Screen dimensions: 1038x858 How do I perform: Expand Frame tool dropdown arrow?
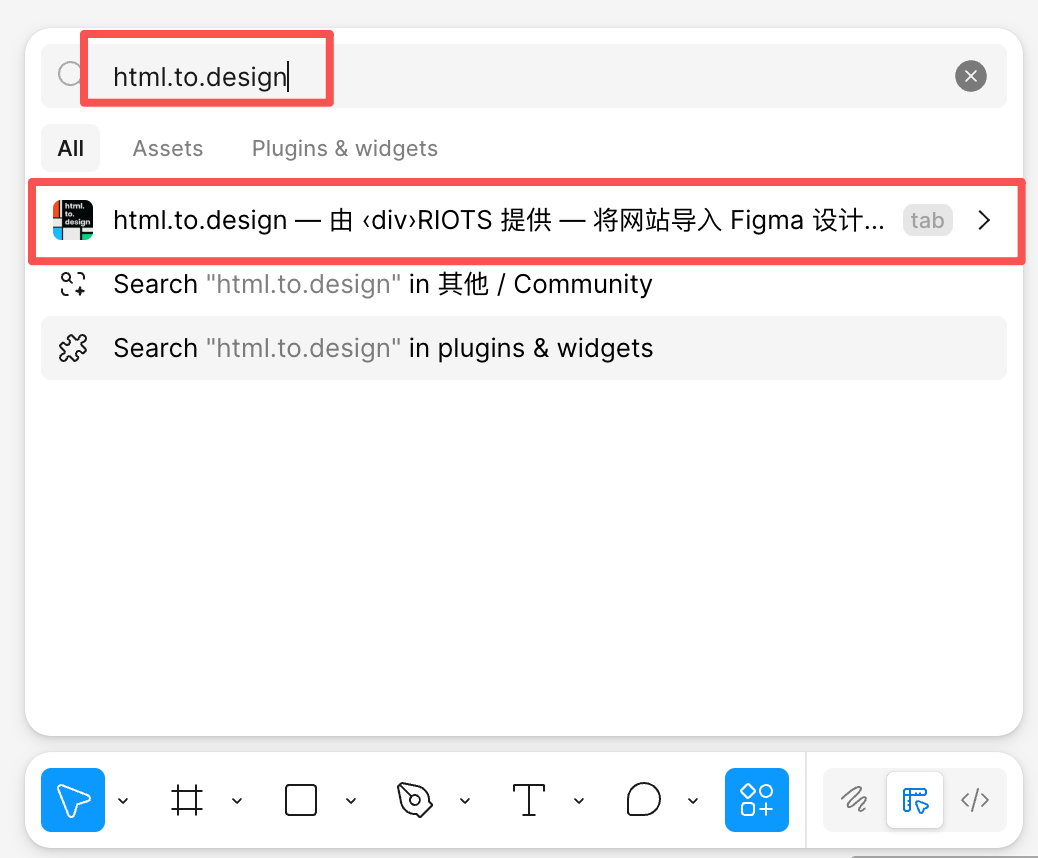[237, 801]
